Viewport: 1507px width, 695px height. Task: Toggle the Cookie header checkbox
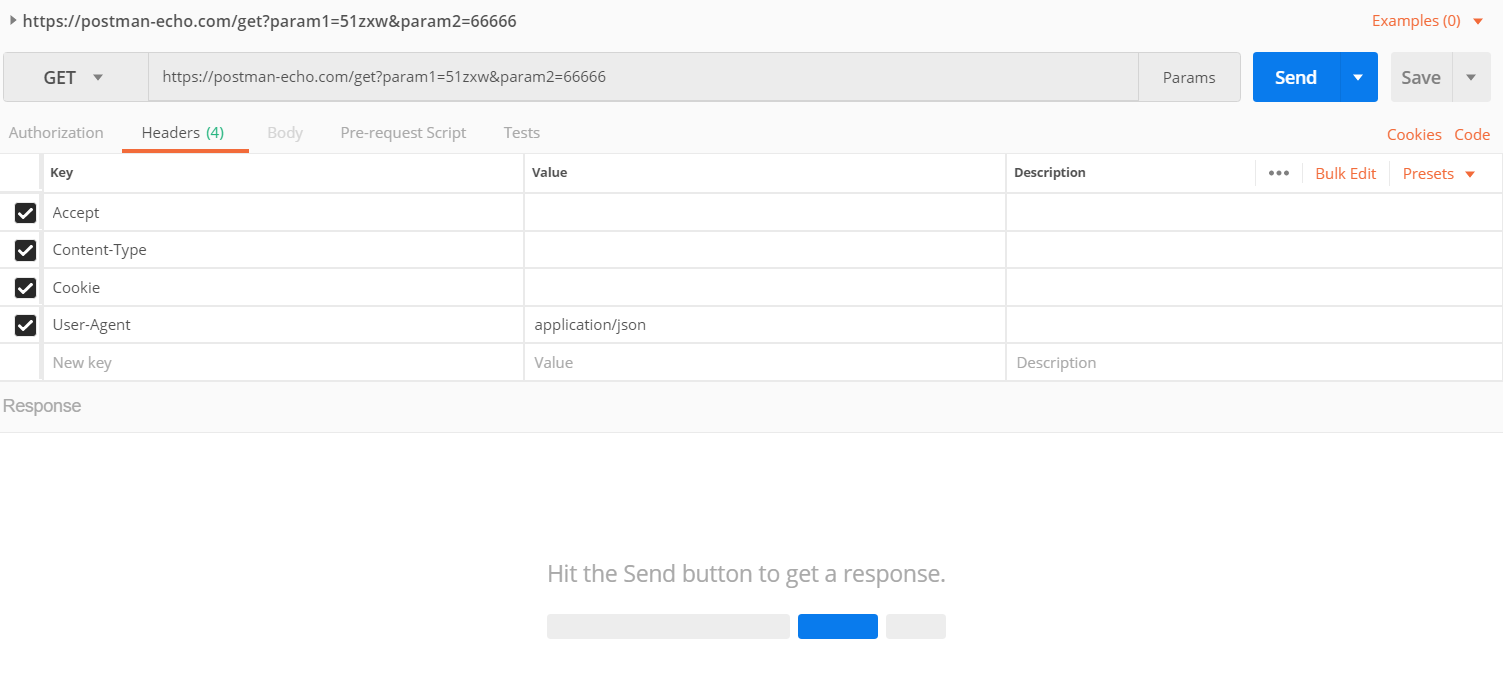[x=26, y=288]
